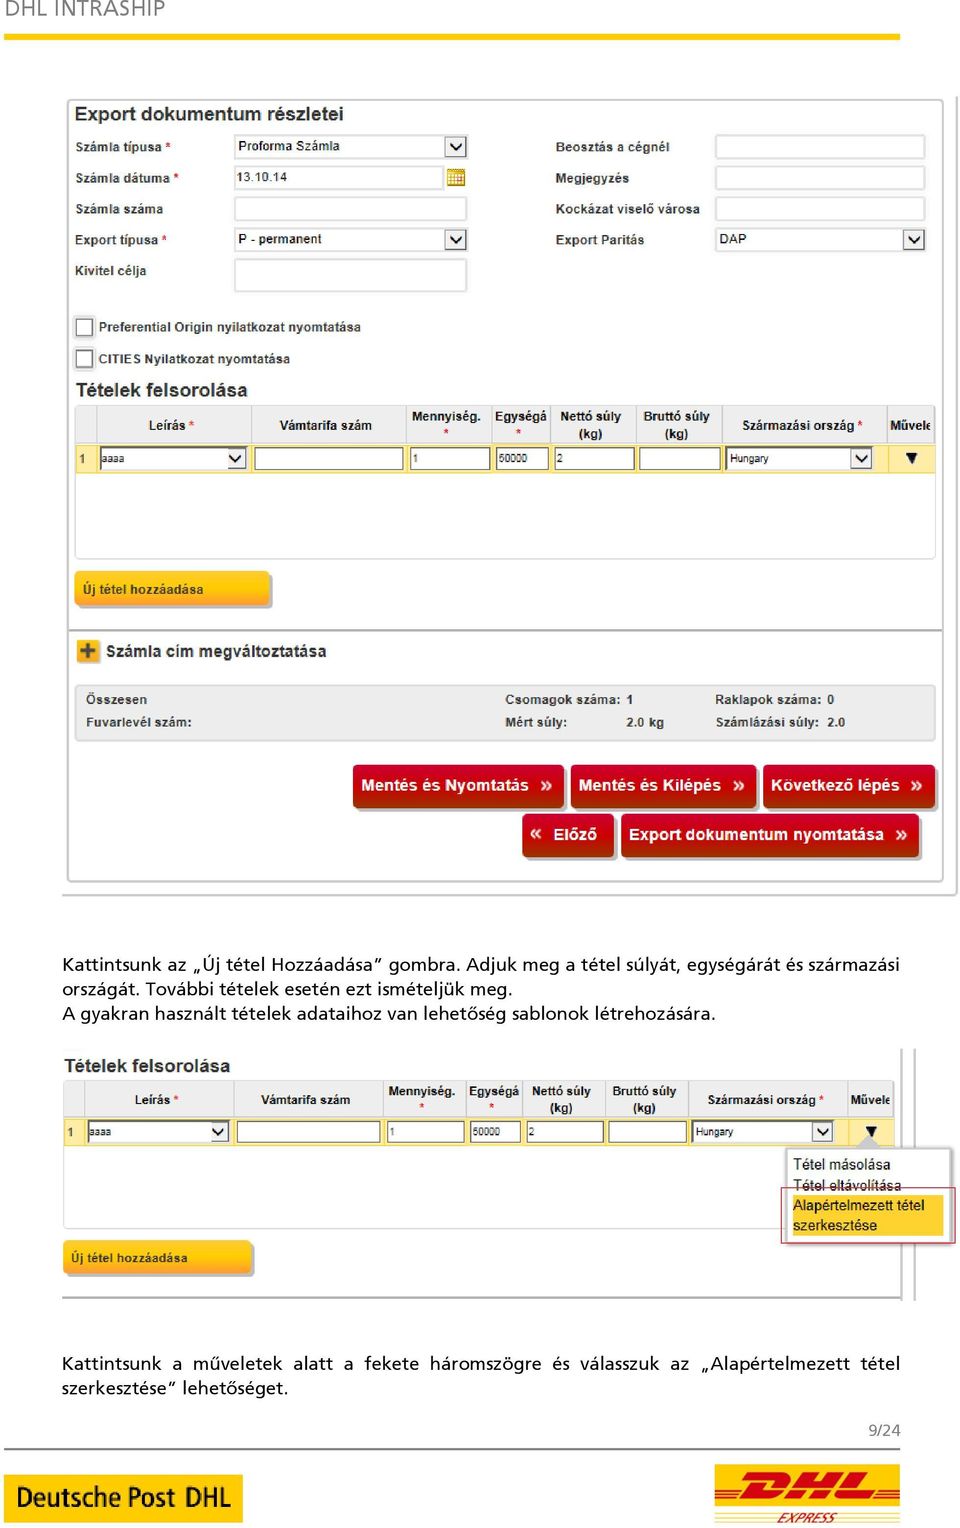Enable Preferential Origin nyilatkozat nyomtatása checkbox
This screenshot has height=1528, width=960.
(85, 327)
